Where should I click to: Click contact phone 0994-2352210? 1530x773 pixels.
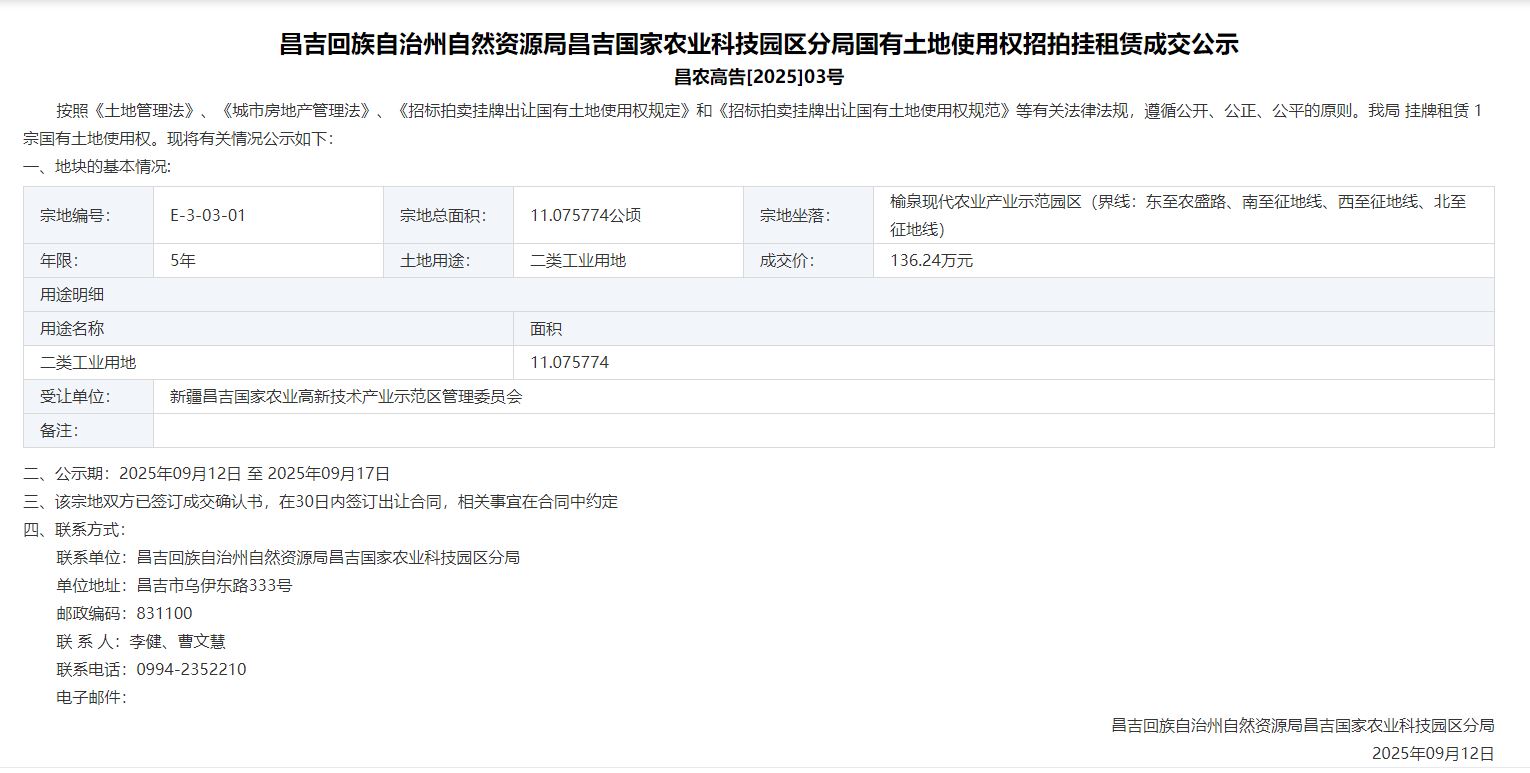pyautogui.click(x=191, y=670)
